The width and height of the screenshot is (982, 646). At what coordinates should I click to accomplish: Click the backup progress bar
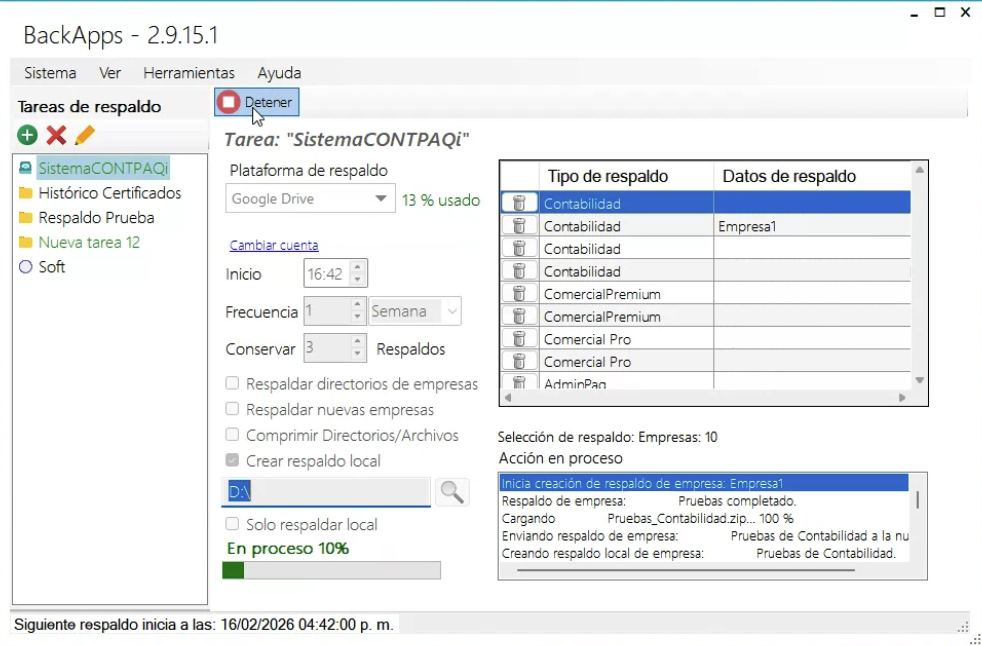[x=331, y=570]
